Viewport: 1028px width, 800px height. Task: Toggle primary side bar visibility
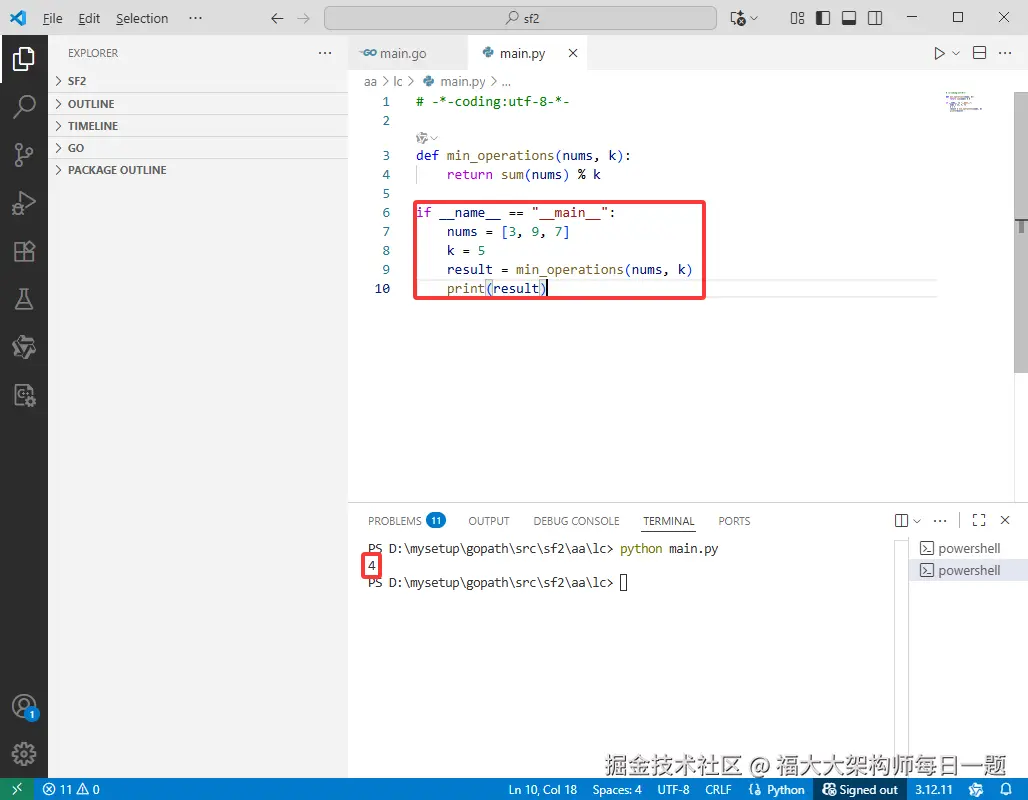[x=823, y=18]
